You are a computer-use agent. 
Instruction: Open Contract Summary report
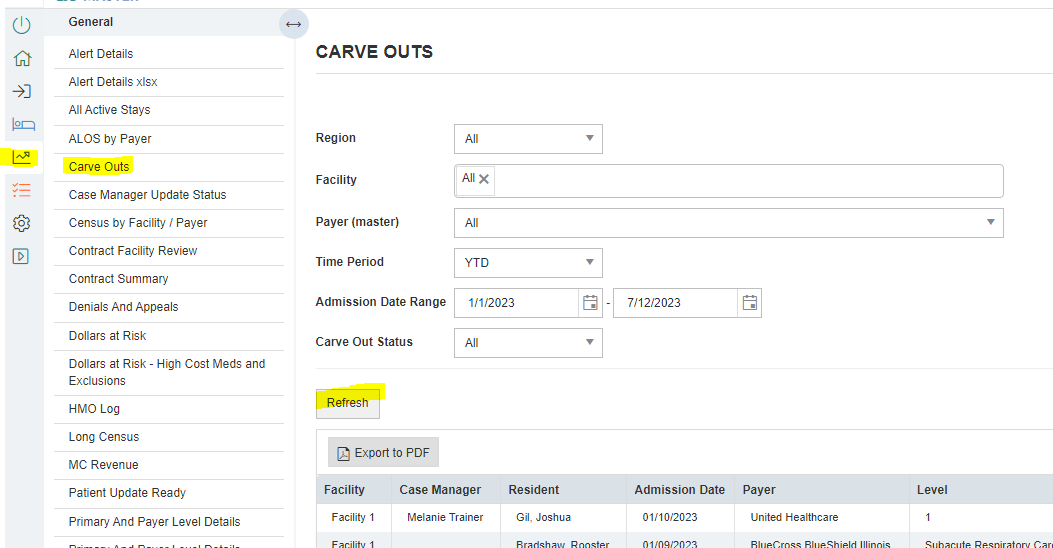point(118,279)
